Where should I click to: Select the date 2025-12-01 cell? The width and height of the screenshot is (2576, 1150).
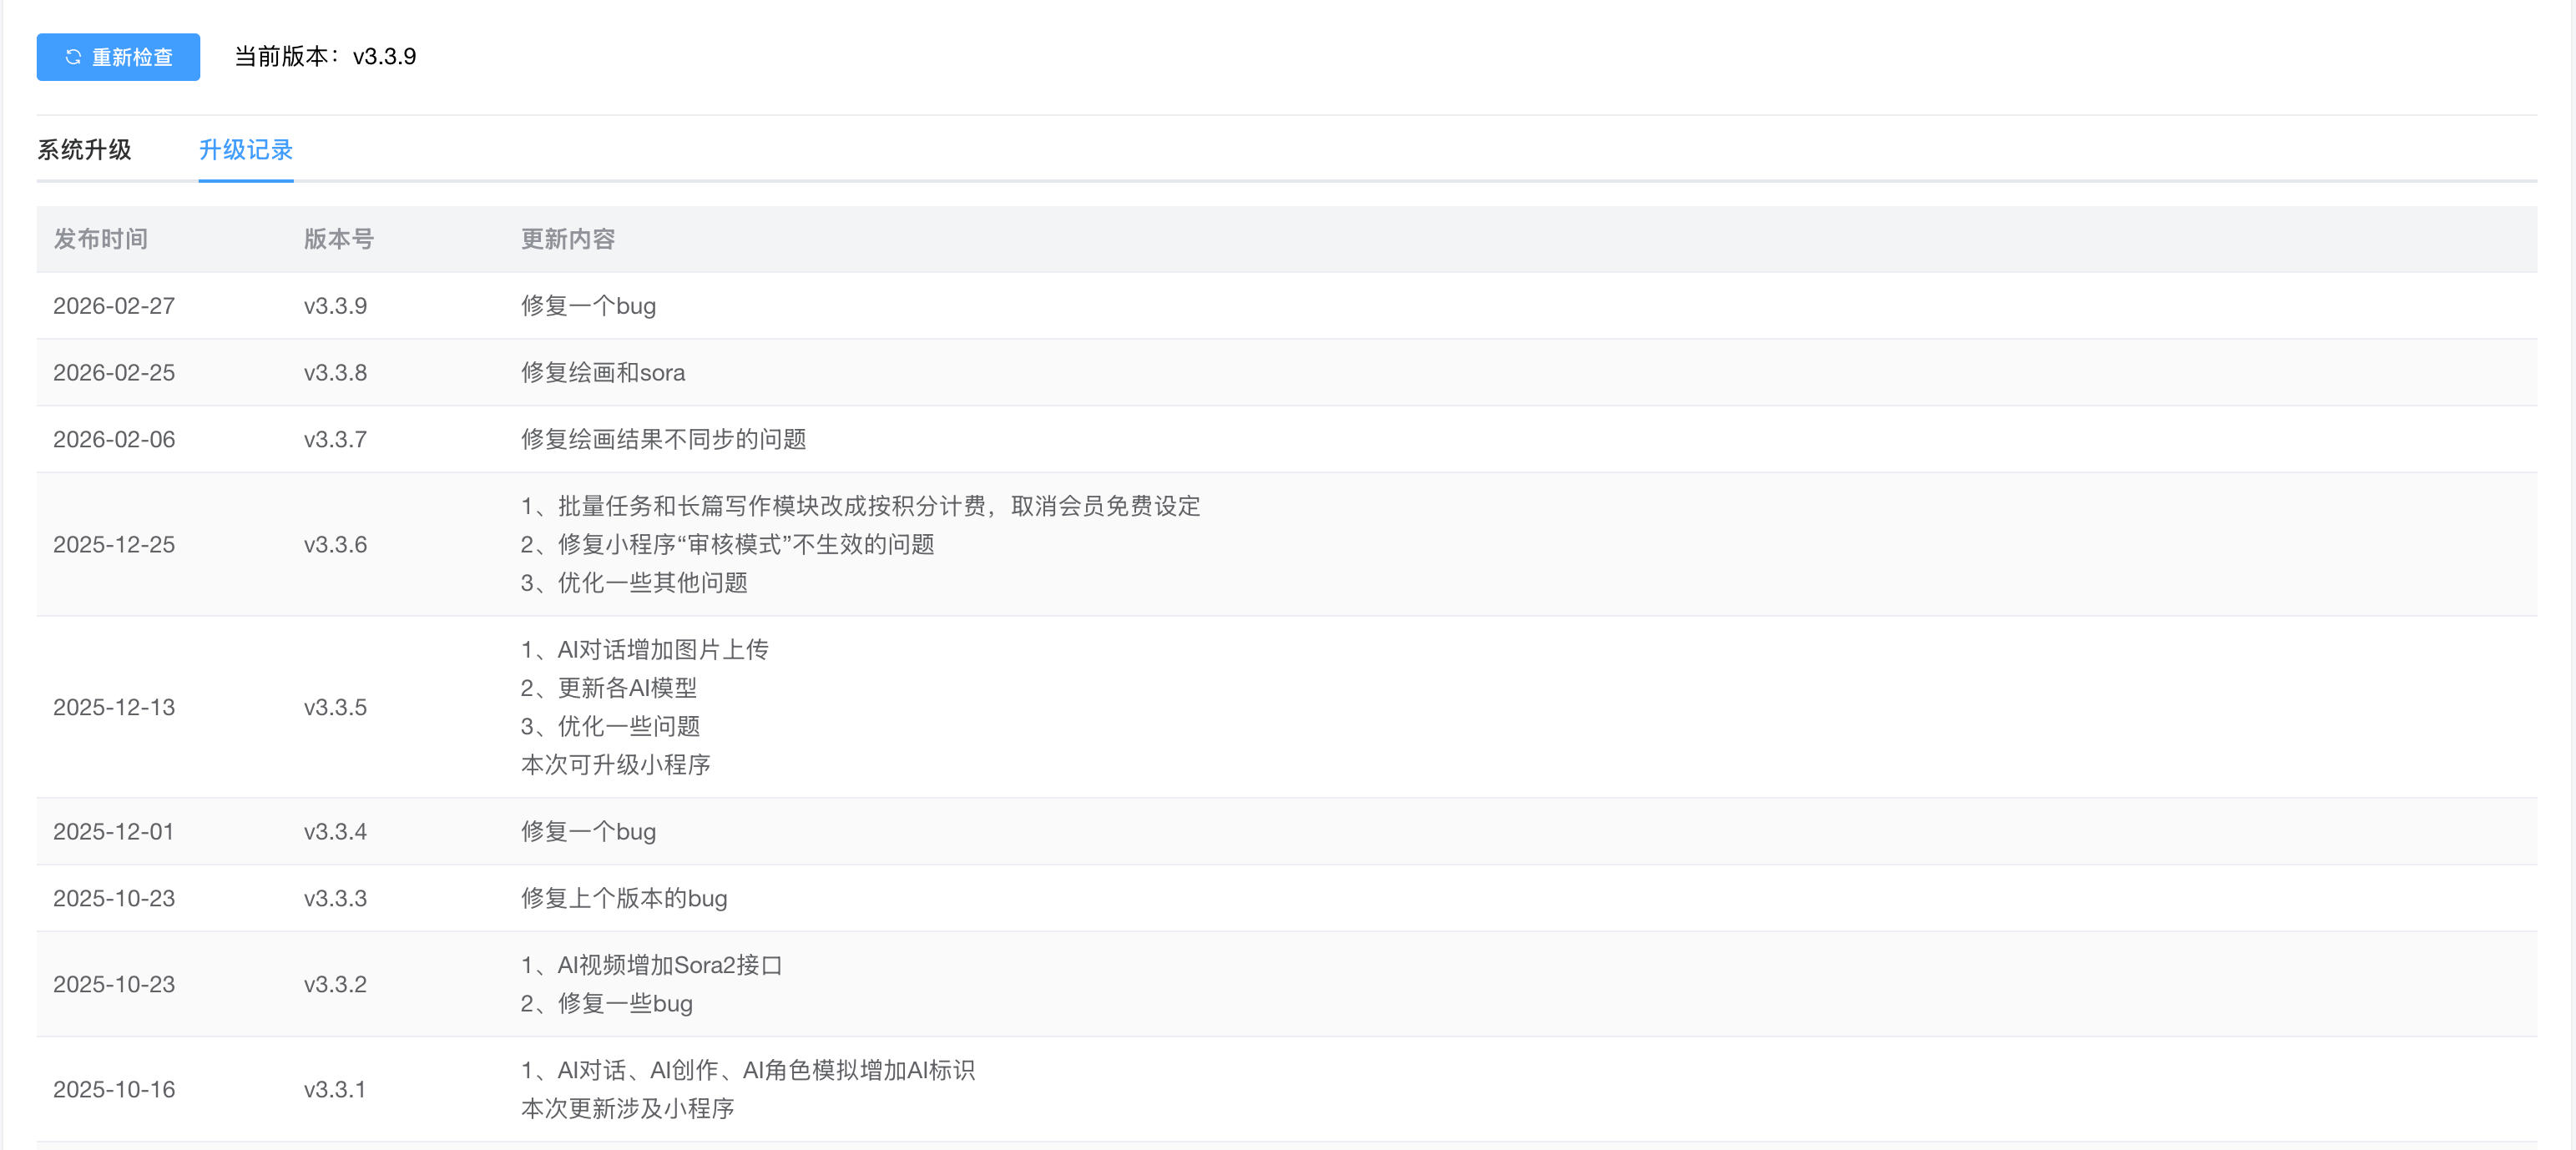pos(114,832)
